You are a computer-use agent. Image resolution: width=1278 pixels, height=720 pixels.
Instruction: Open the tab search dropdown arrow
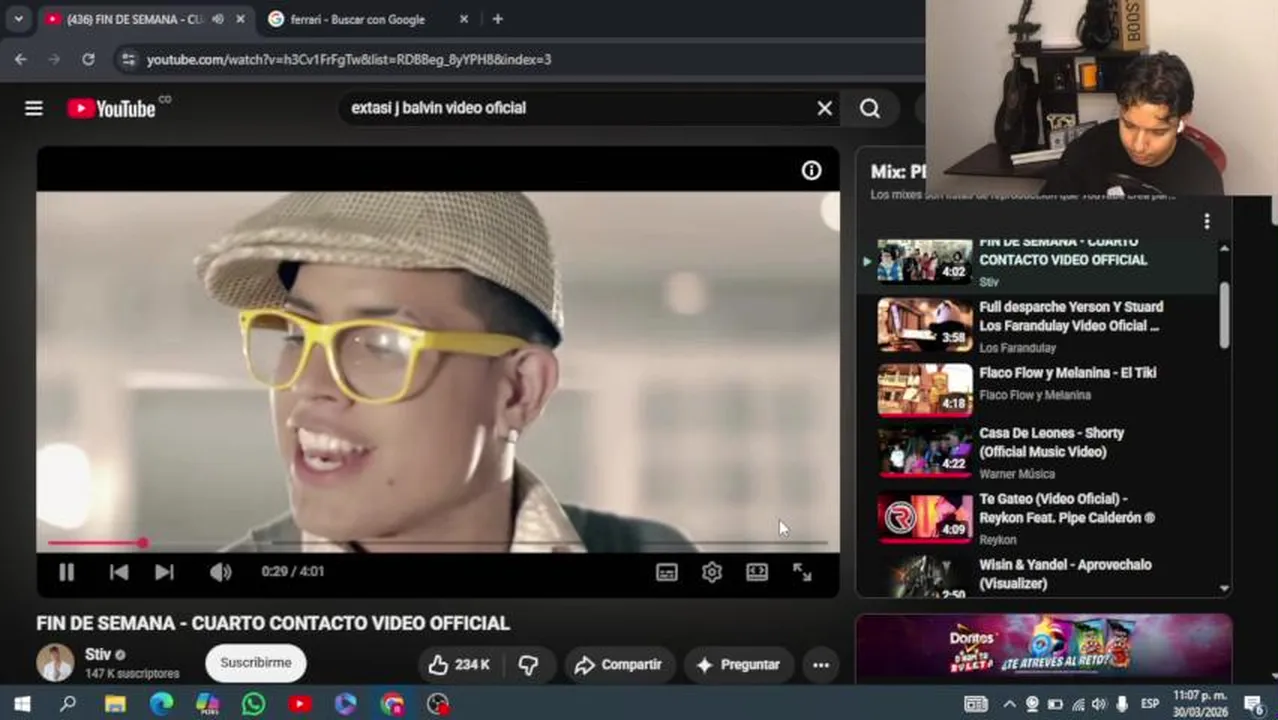(18, 19)
